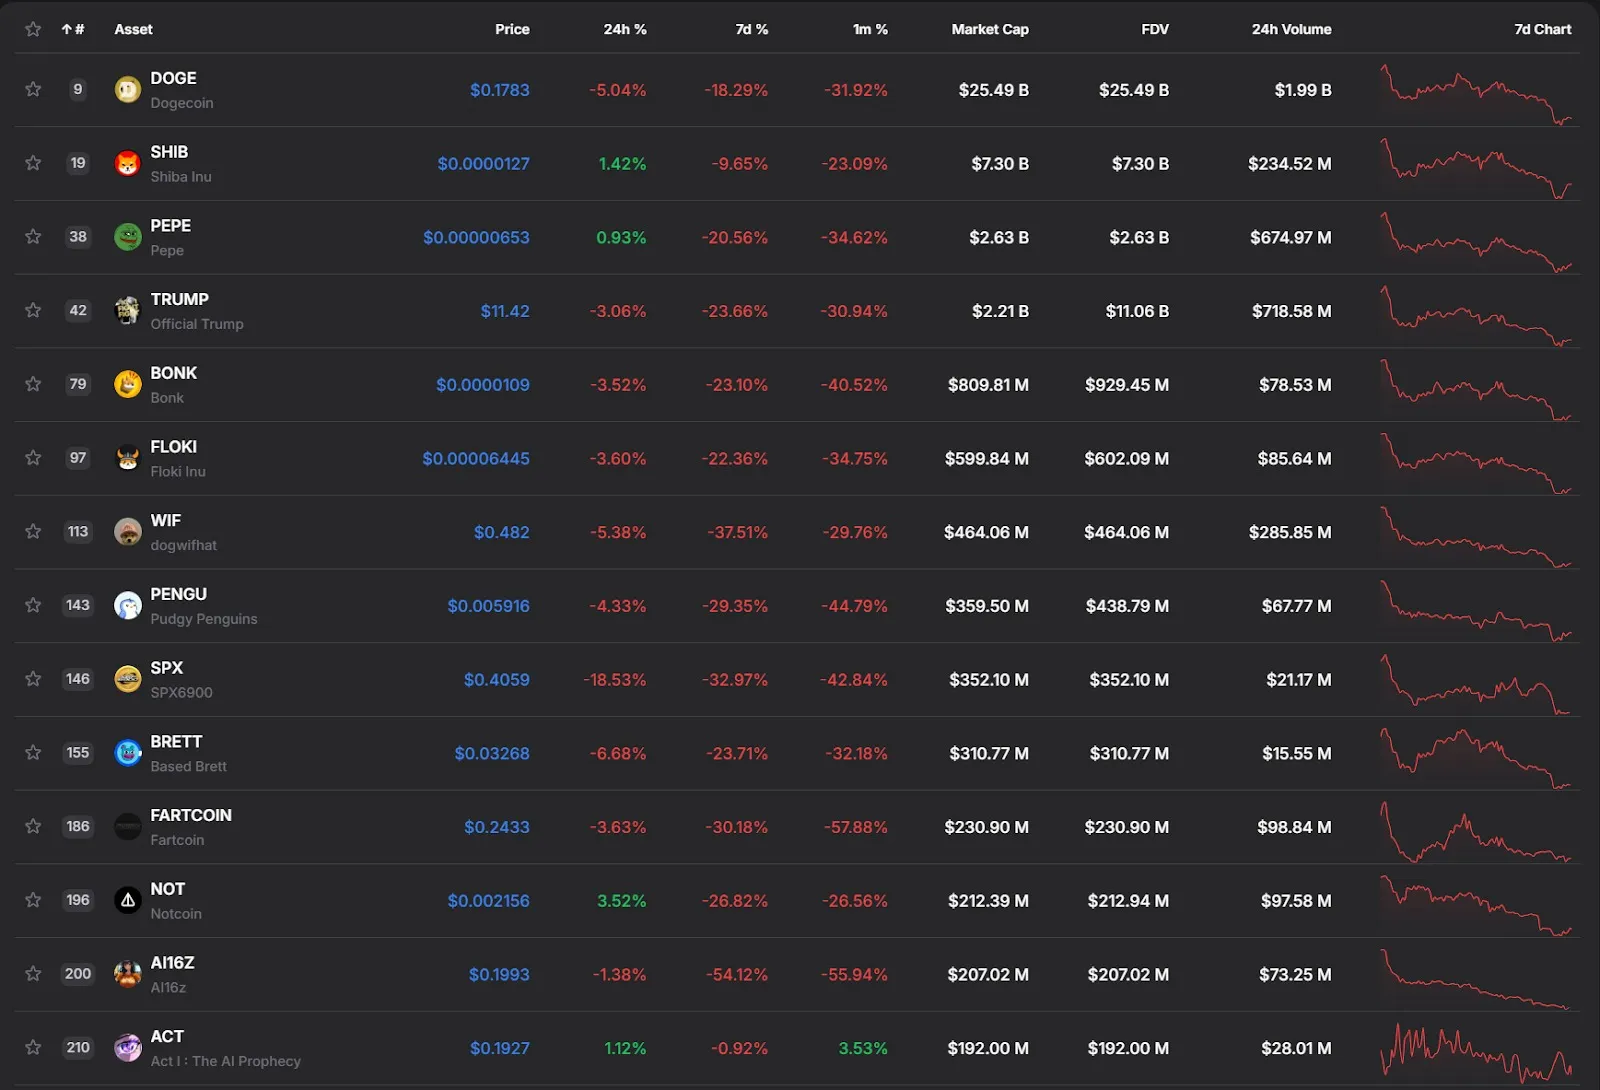This screenshot has width=1600, height=1090.
Task: Star DOGE to add to favorites
Action: (33, 89)
